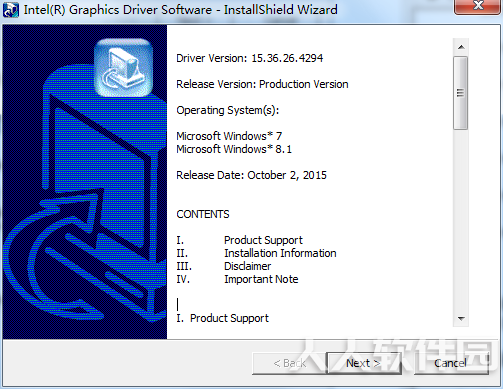Click the installer computer logo icon
This screenshot has width=503, height=389.
point(123,68)
